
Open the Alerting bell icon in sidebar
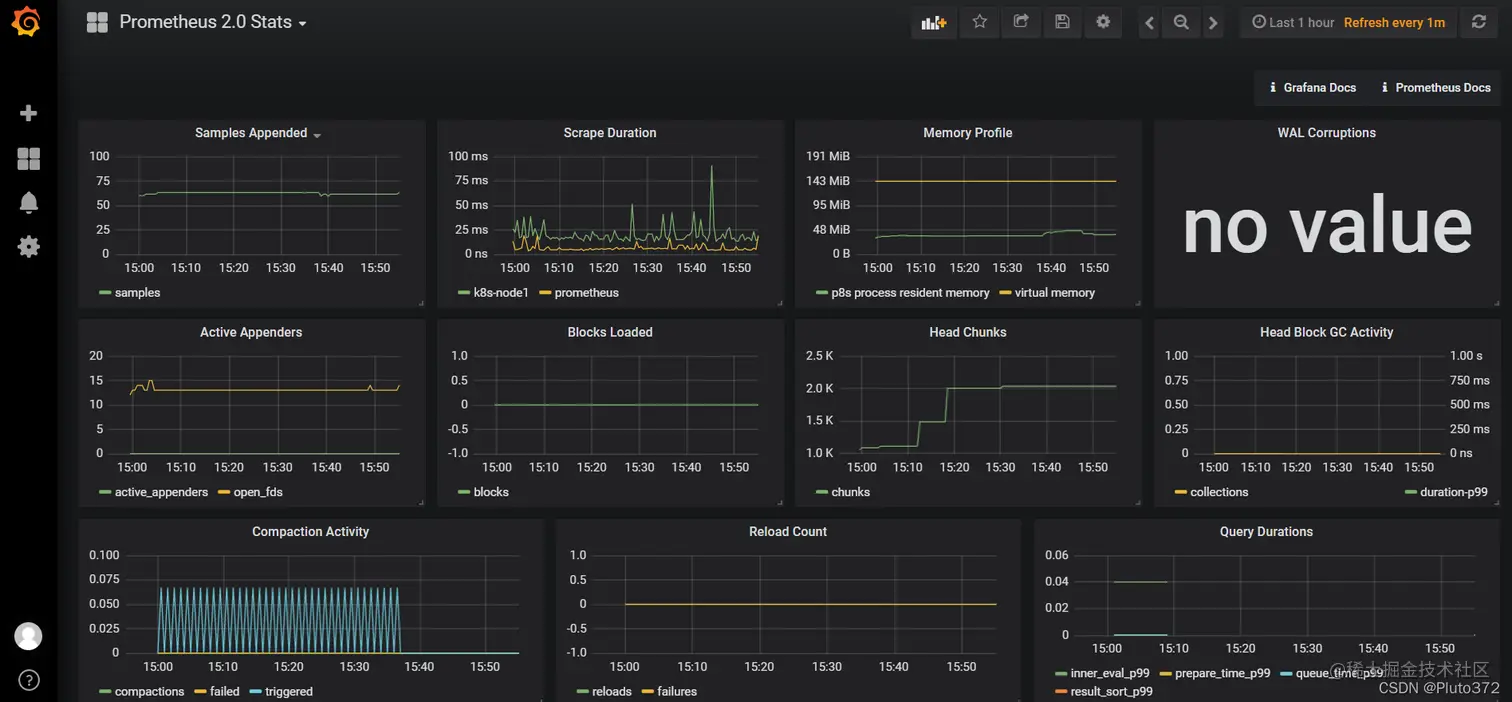point(29,202)
